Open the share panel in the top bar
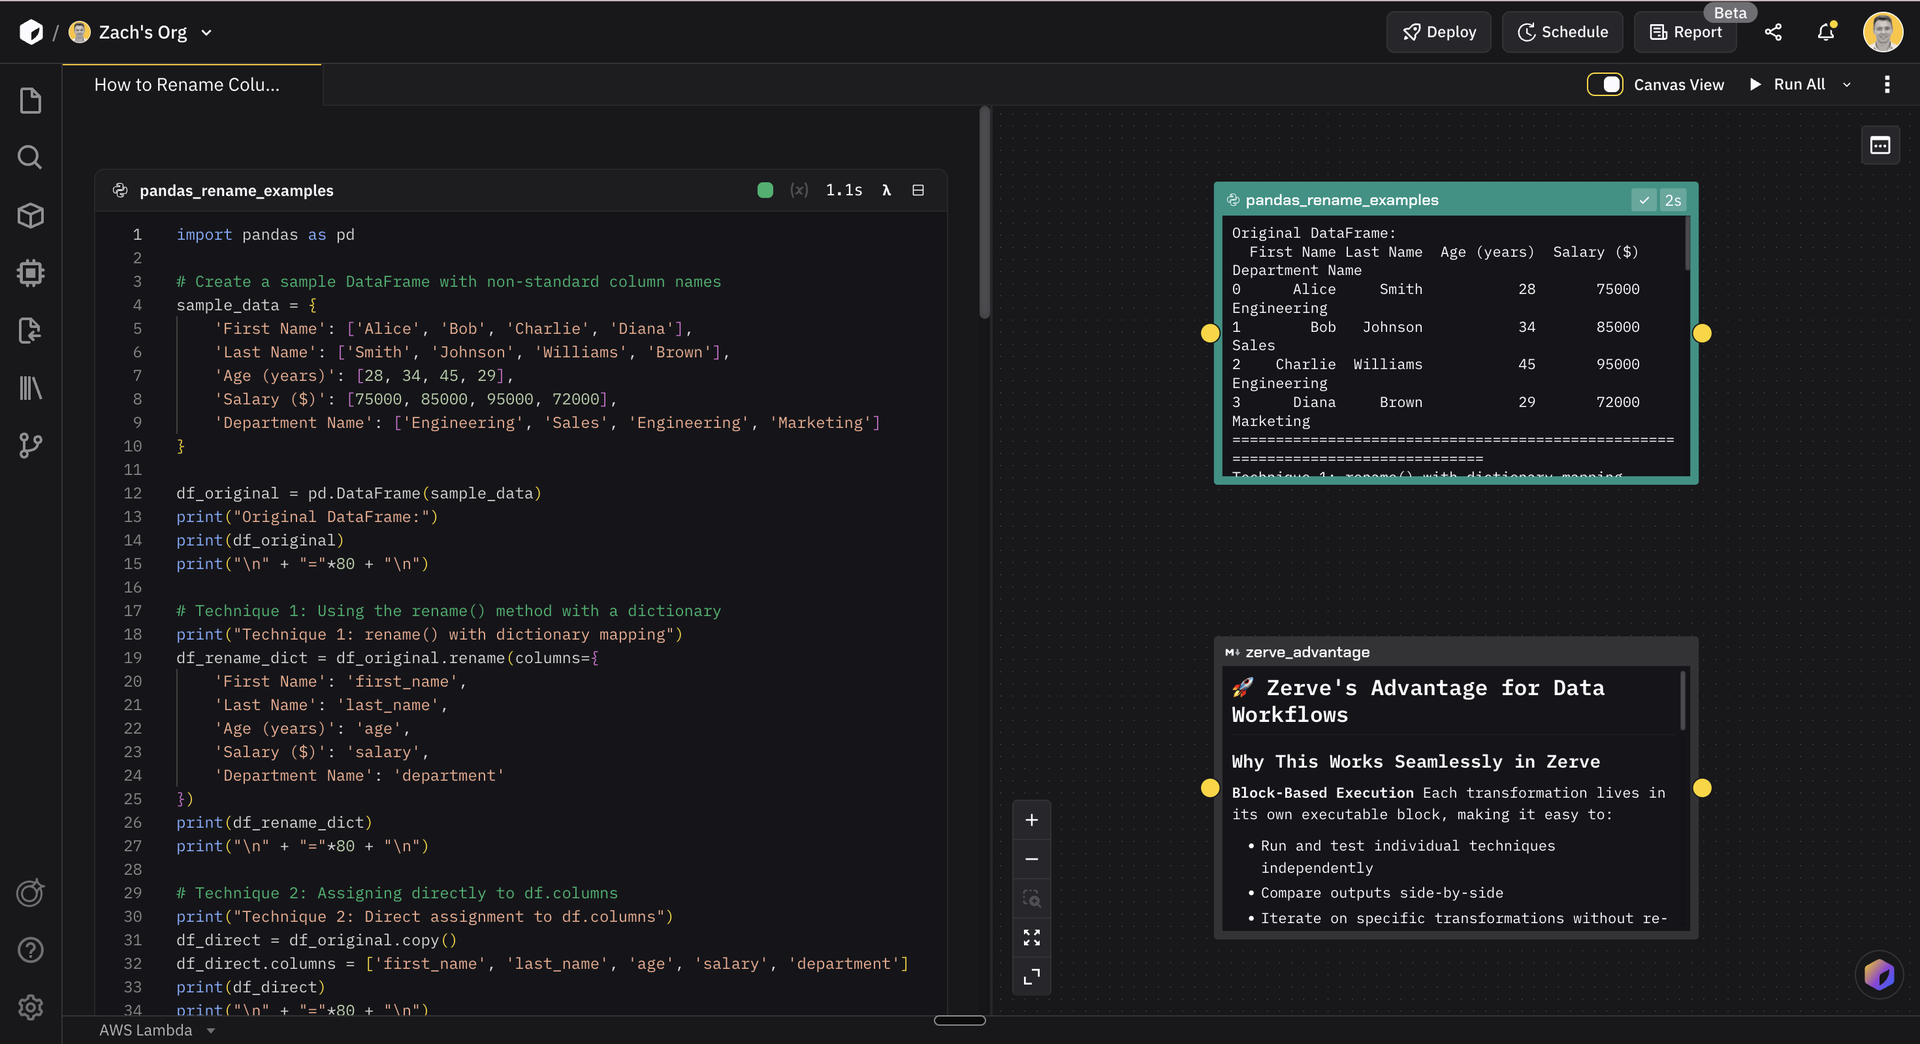Image resolution: width=1920 pixels, height=1044 pixels. (x=1774, y=32)
